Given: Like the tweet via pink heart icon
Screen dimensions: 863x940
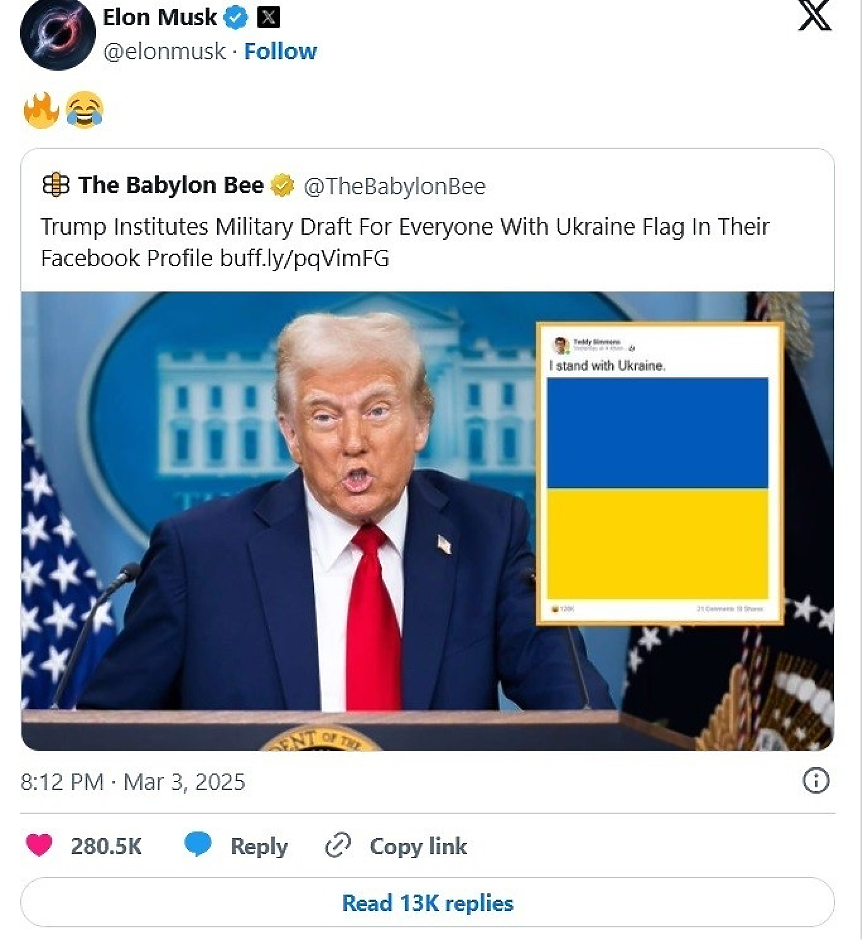Looking at the screenshot, I should (40, 845).
